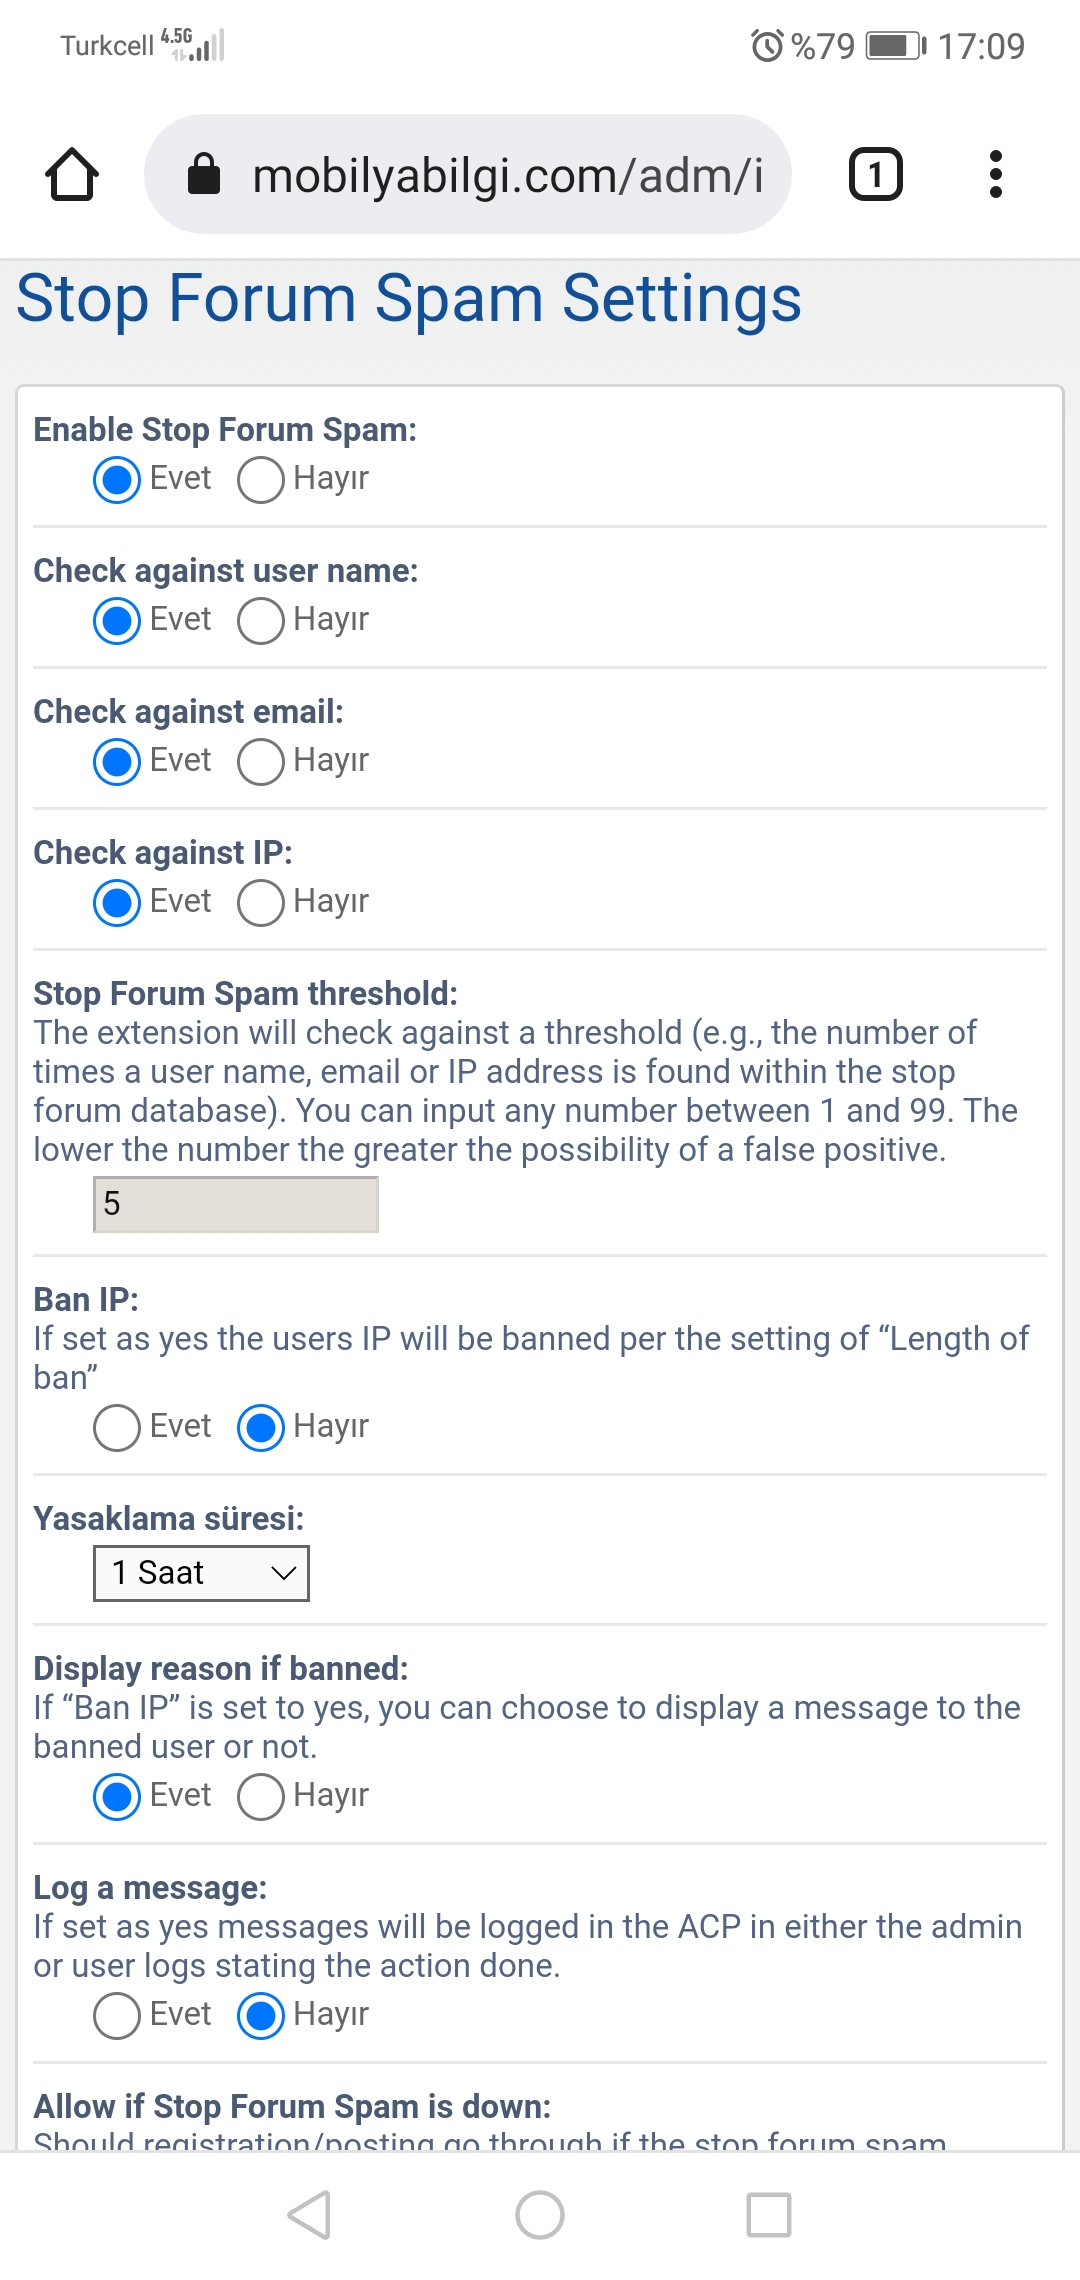Select Evet for Ban IP
Image resolution: width=1080 pixels, height=2280 pixels.
(117, 1428)
